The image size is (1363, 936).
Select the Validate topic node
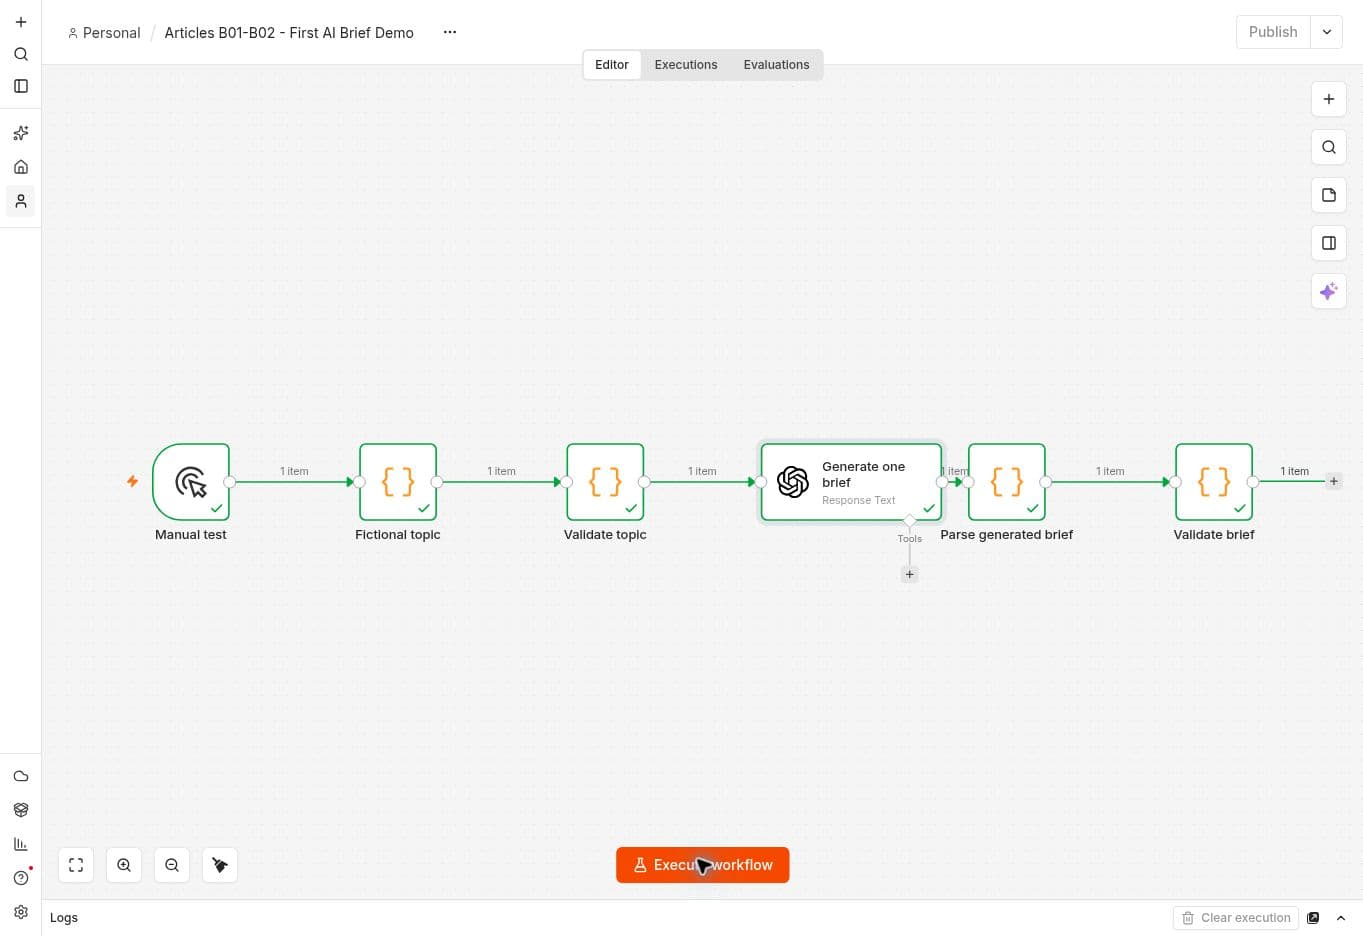point(605,482)
